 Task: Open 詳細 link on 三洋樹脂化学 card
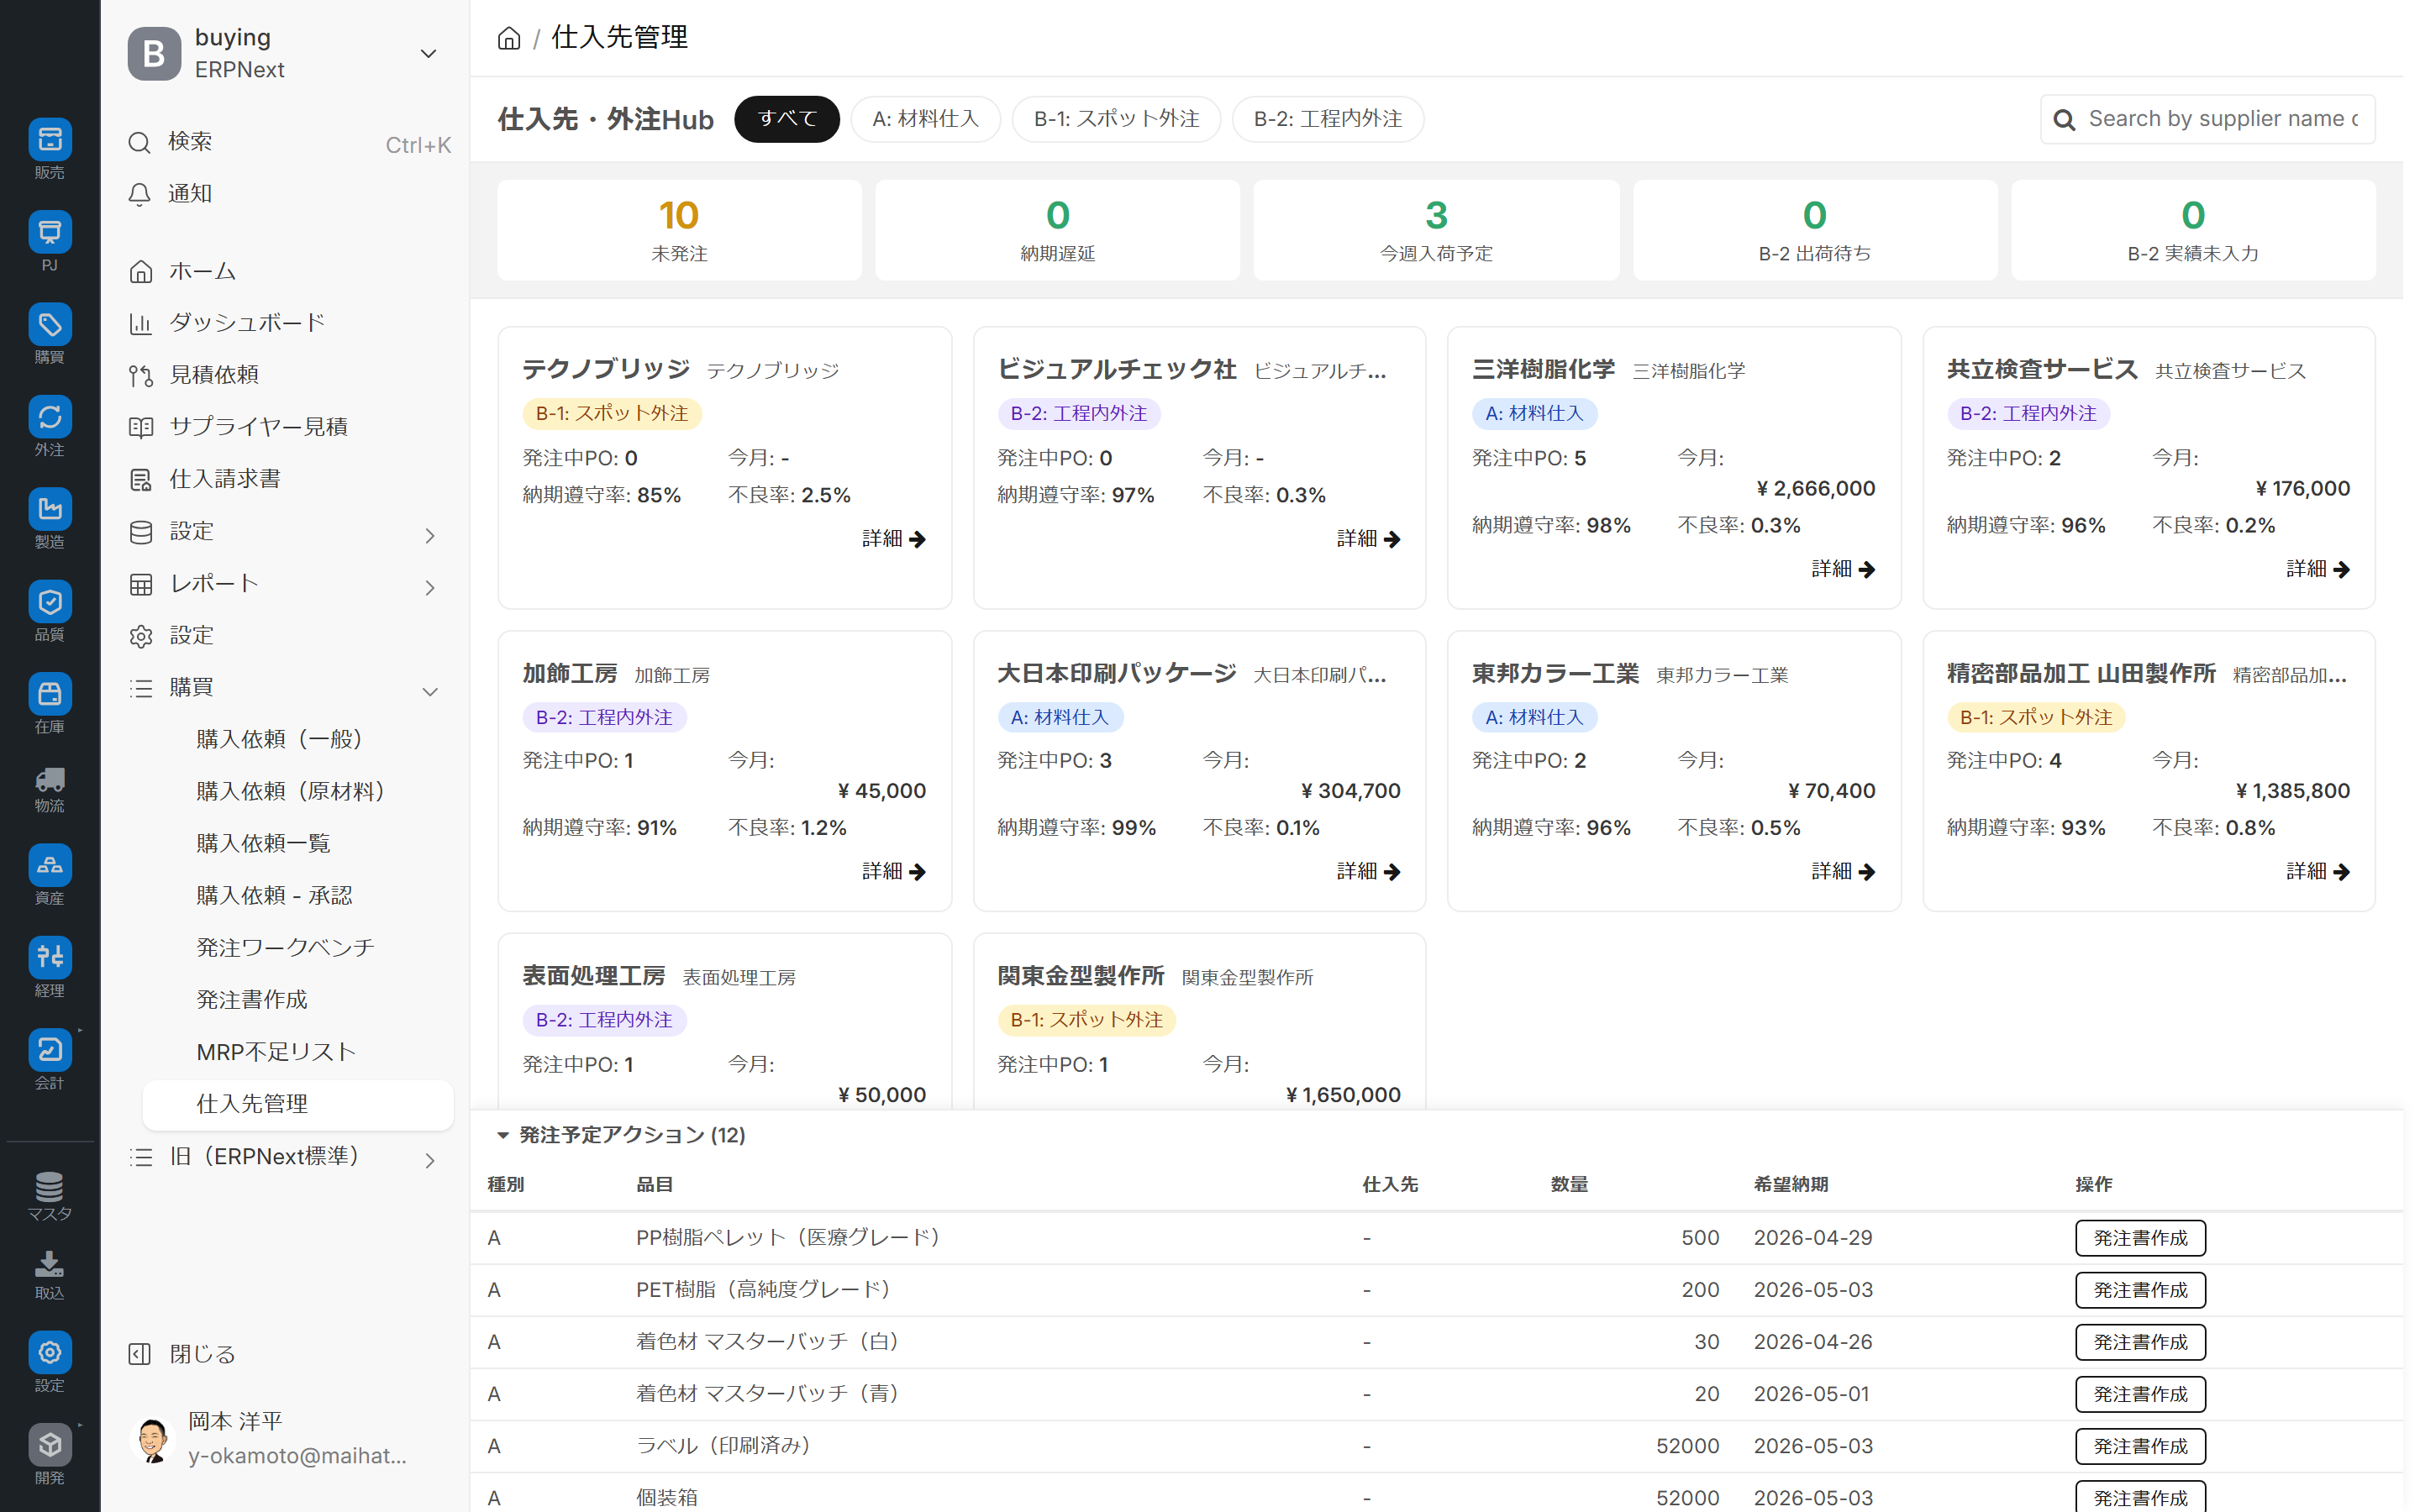pyautogui.click(x=1842, y=569)
